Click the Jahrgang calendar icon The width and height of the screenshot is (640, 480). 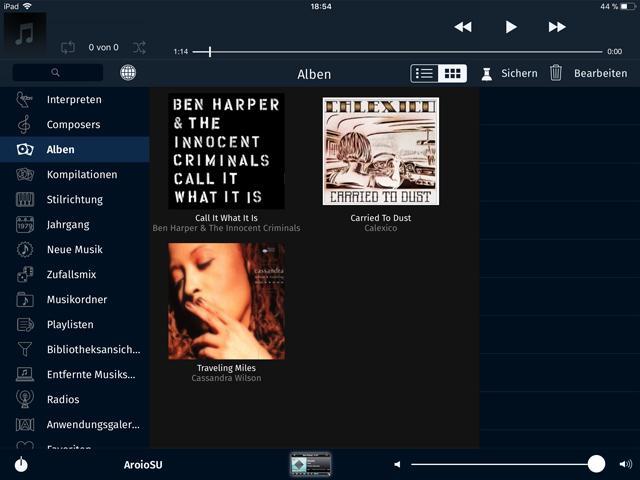click(x=25, y=224)
